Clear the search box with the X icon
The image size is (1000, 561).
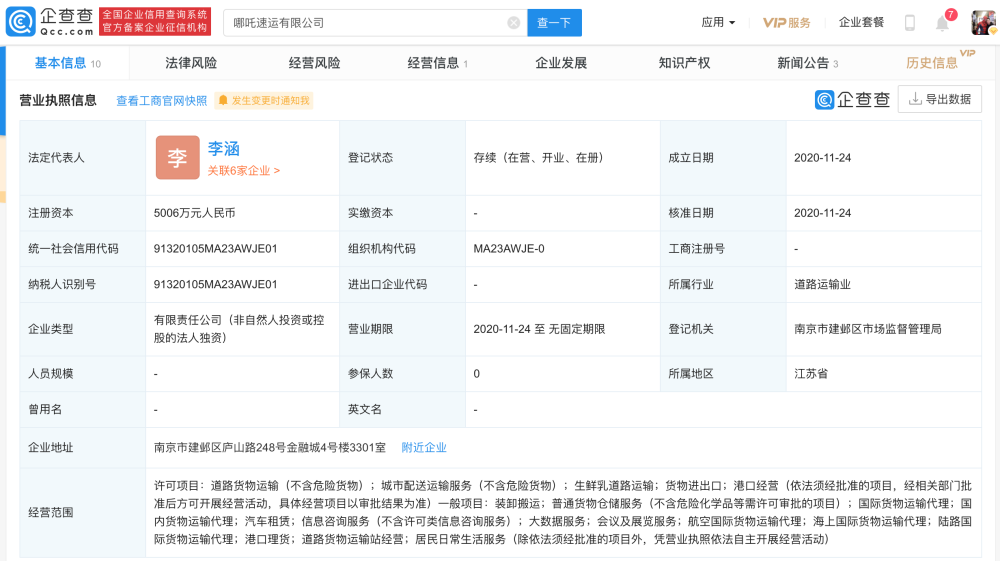point(513,23)
